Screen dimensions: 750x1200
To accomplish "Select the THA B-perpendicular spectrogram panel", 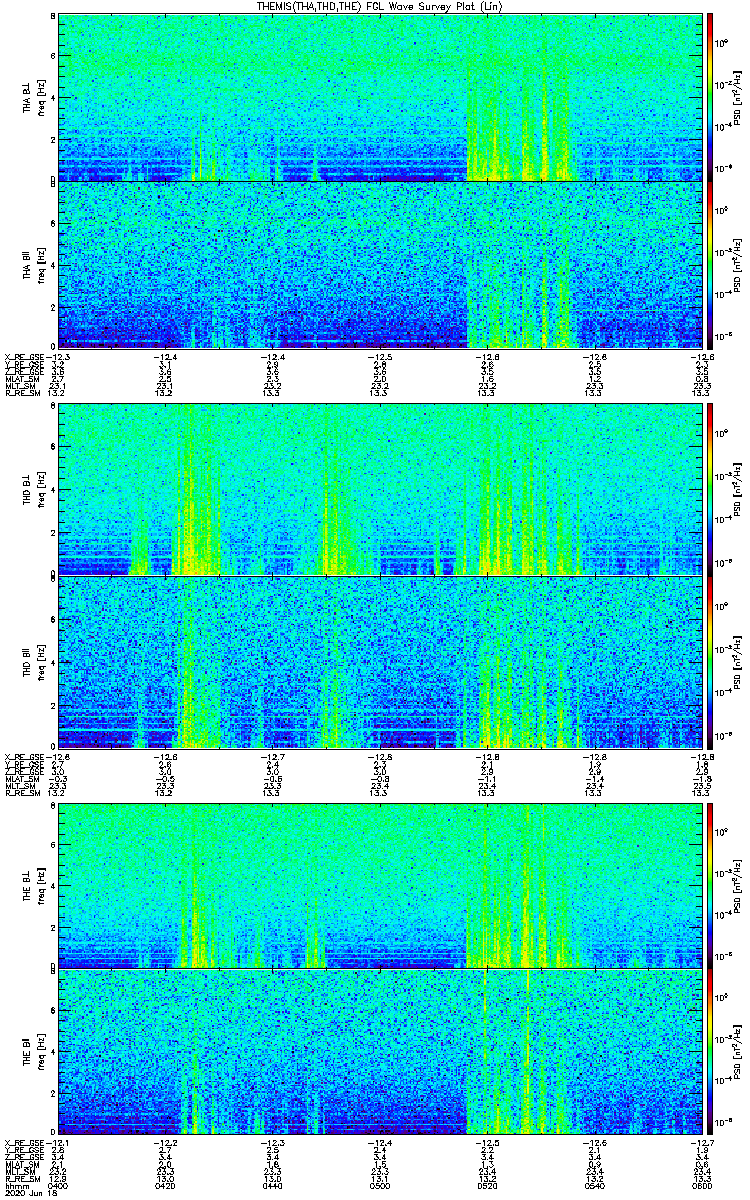I will click(378, 97).
